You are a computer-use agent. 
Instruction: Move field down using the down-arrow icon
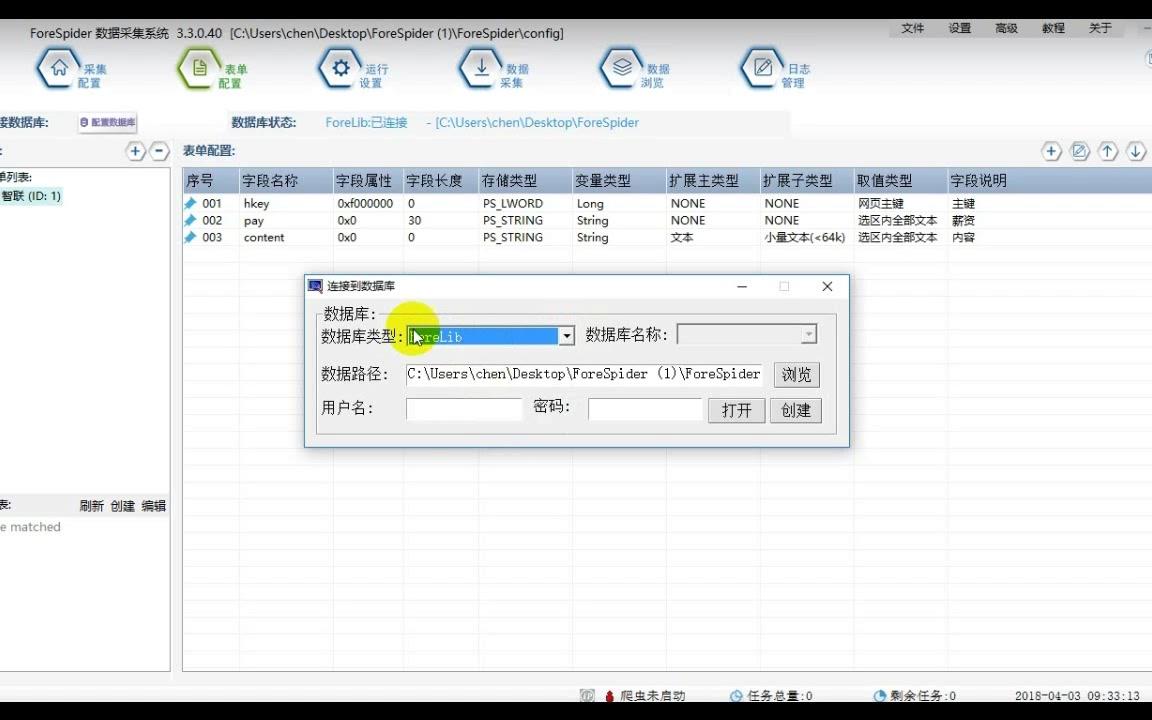[1135, 151]
